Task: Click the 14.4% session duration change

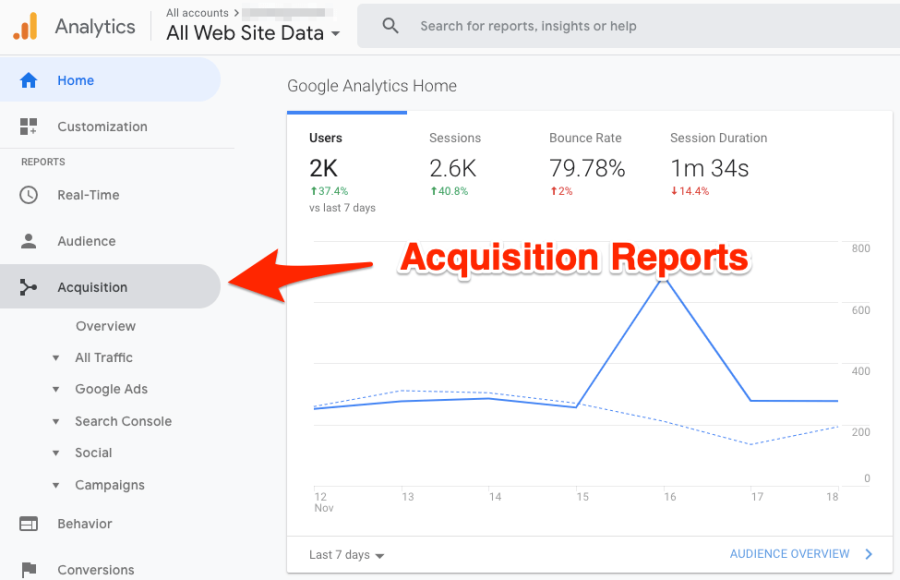Action: (x=690, y=191)
